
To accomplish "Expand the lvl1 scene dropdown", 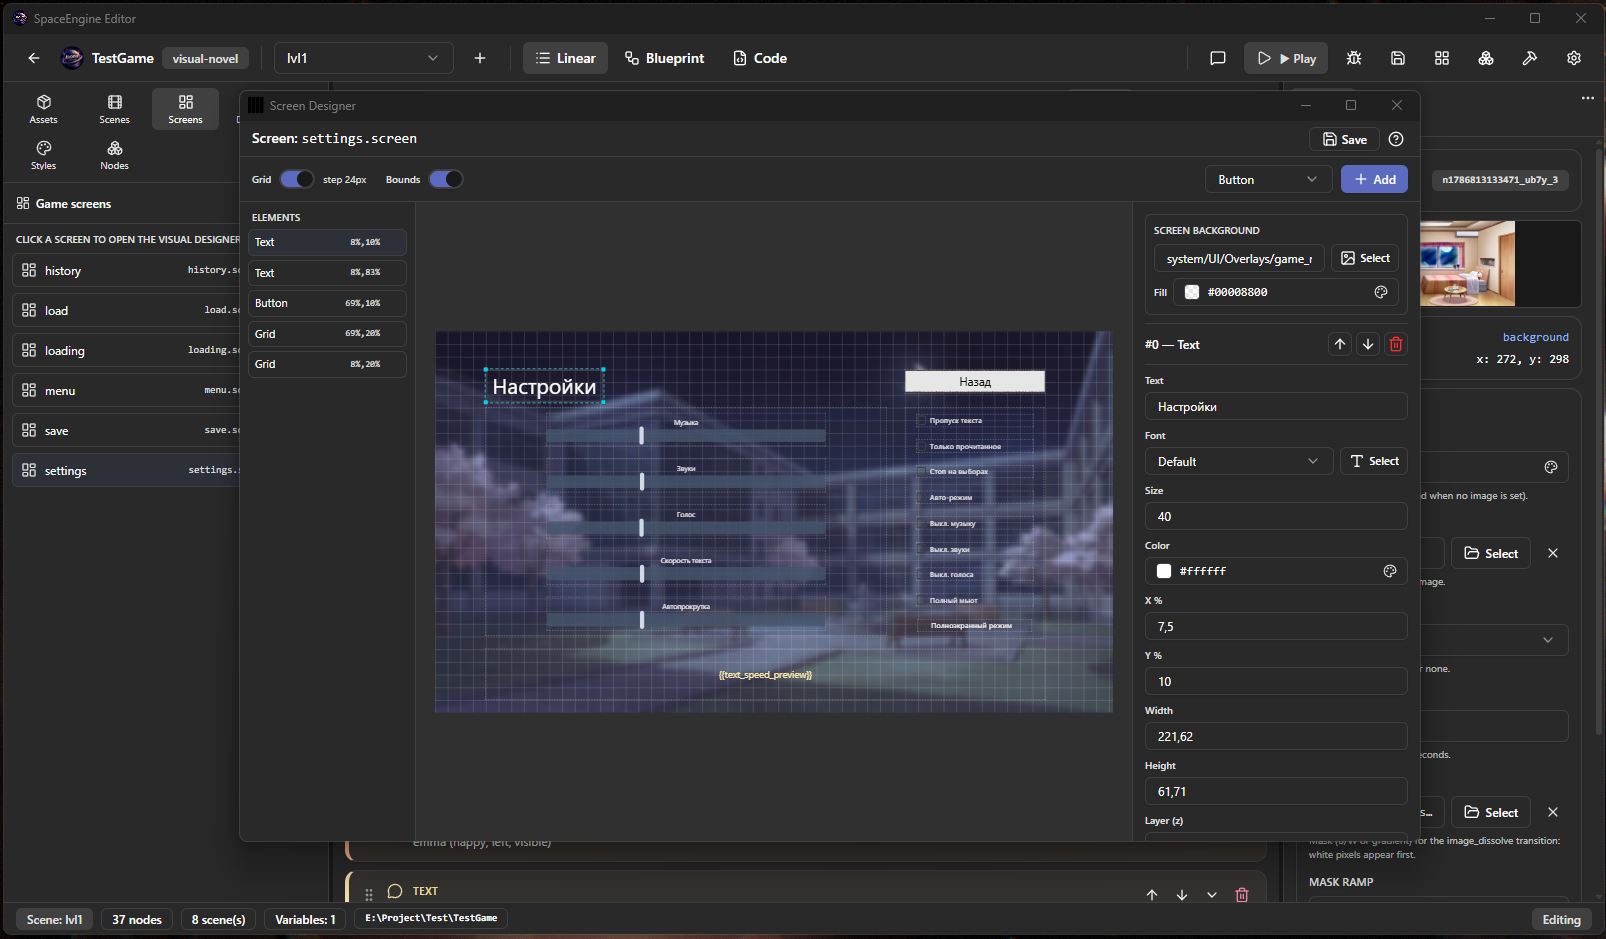I will (x=363, y=58).
